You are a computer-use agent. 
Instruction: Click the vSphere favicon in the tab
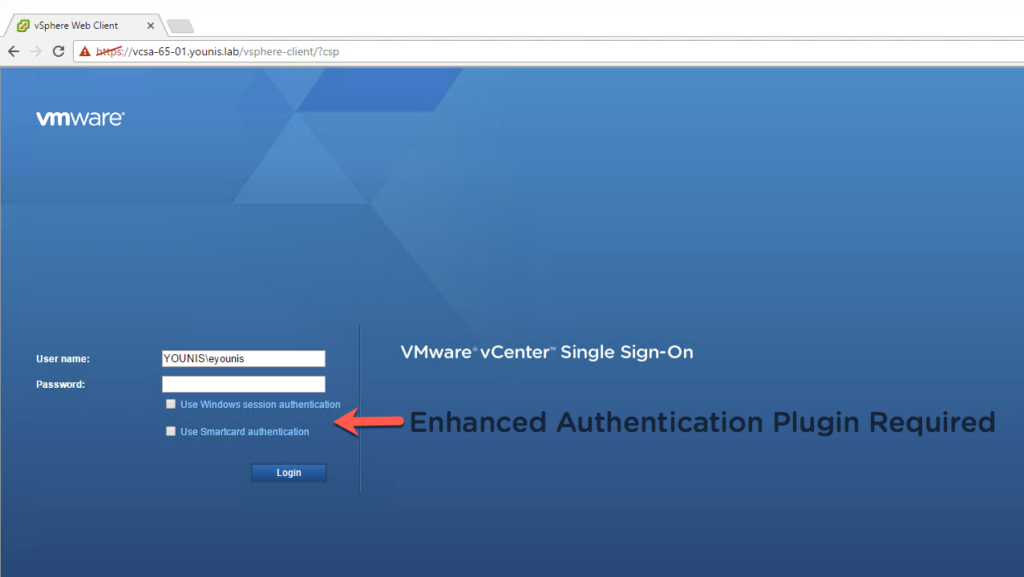pyautogui.click(x=23, y=26)
